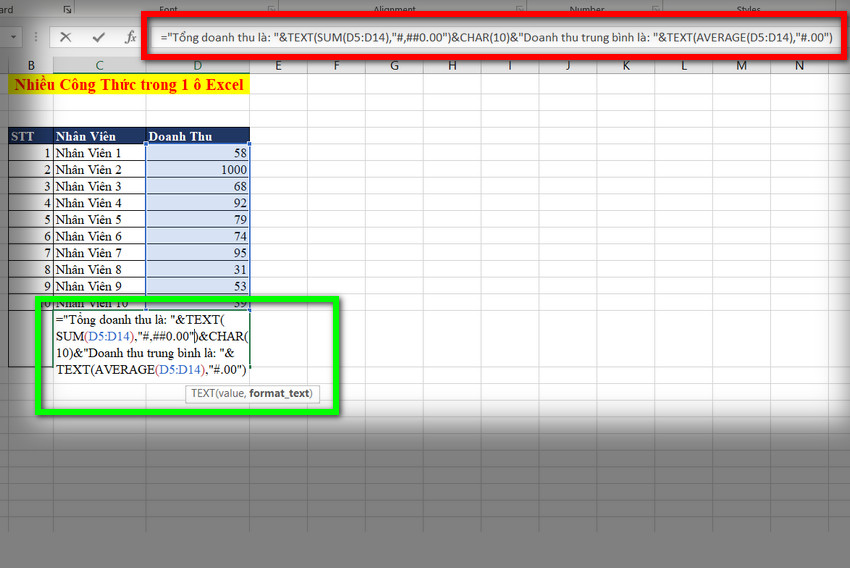Select cell 'Nhân Viên 3'
Viewport: 850px width, 568px height.
[99, 186]
